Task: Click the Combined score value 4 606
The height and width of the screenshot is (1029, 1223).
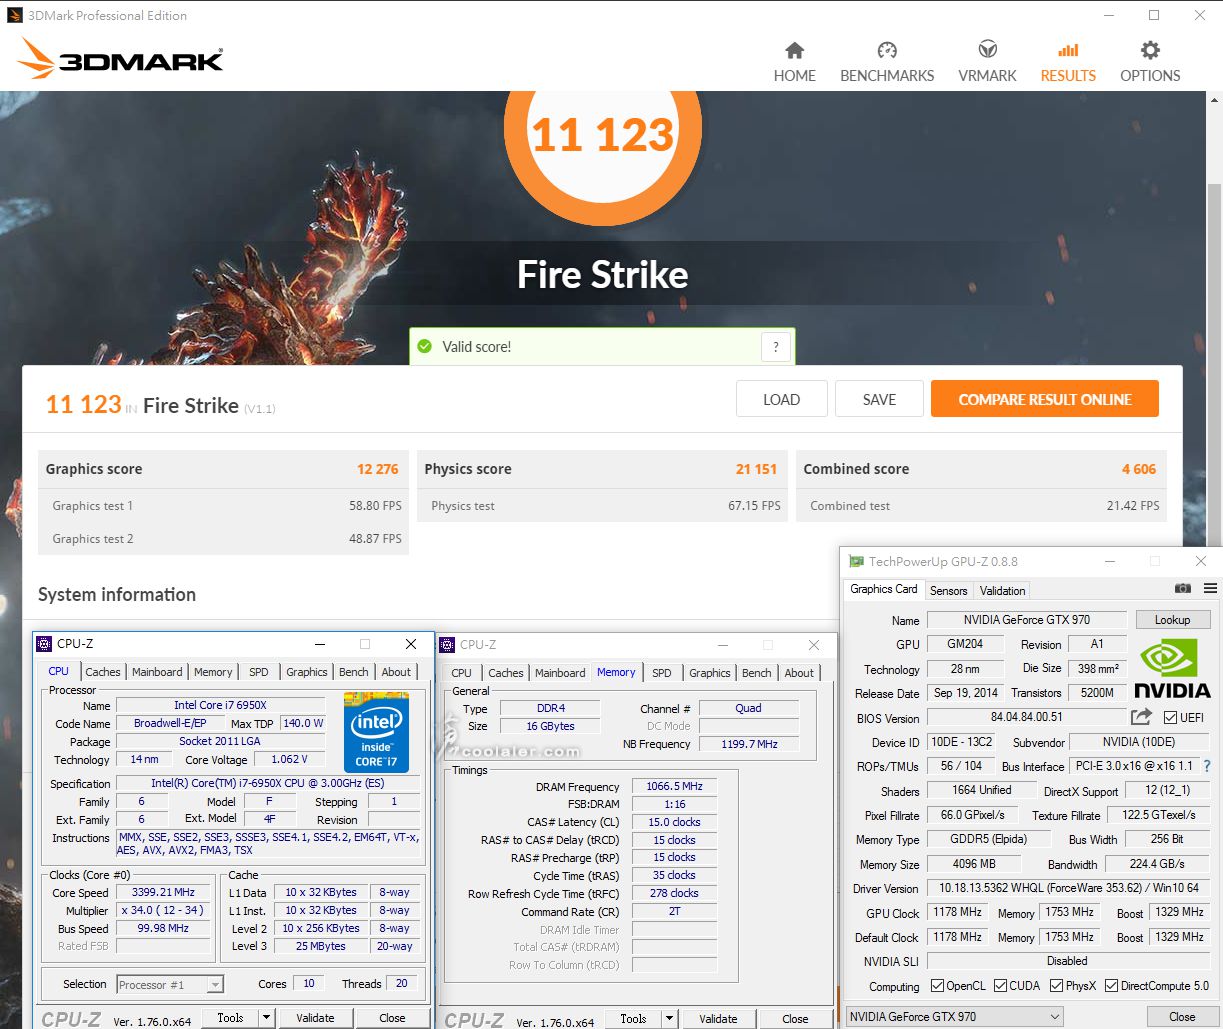Action: click(x=1139, y=469)
